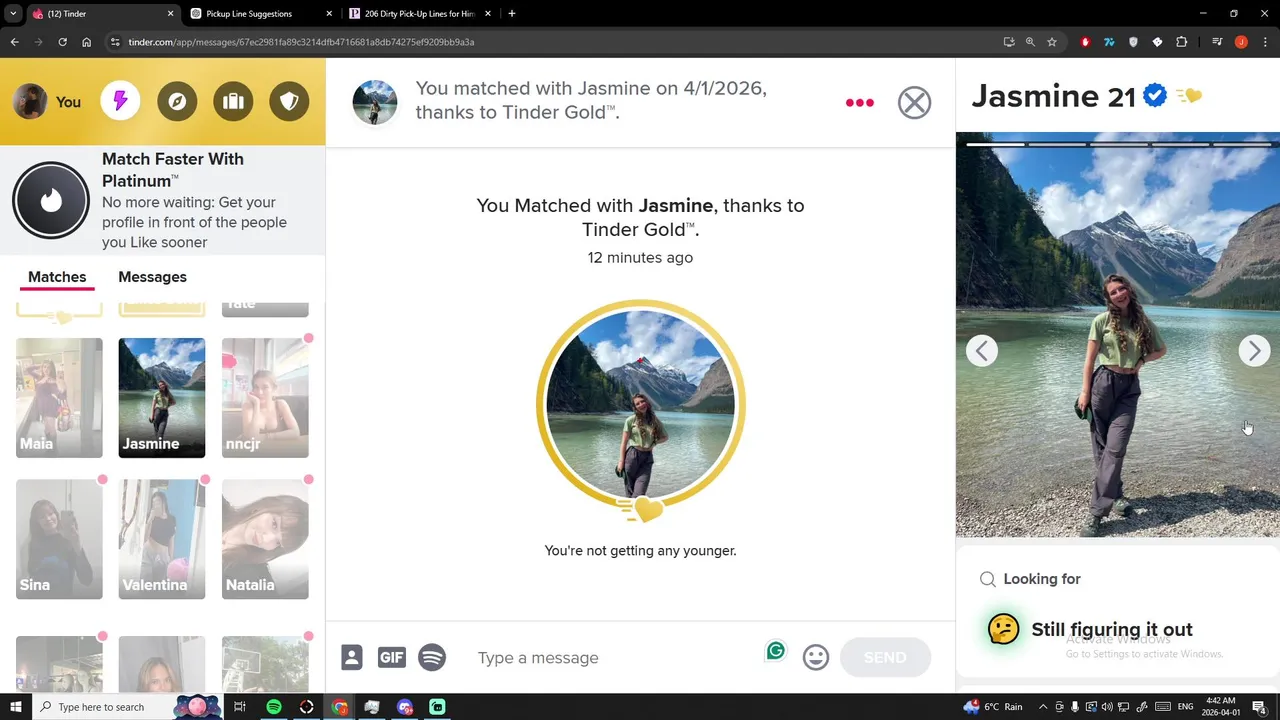Click the purple lightning Boost icon

pos(120,101)
